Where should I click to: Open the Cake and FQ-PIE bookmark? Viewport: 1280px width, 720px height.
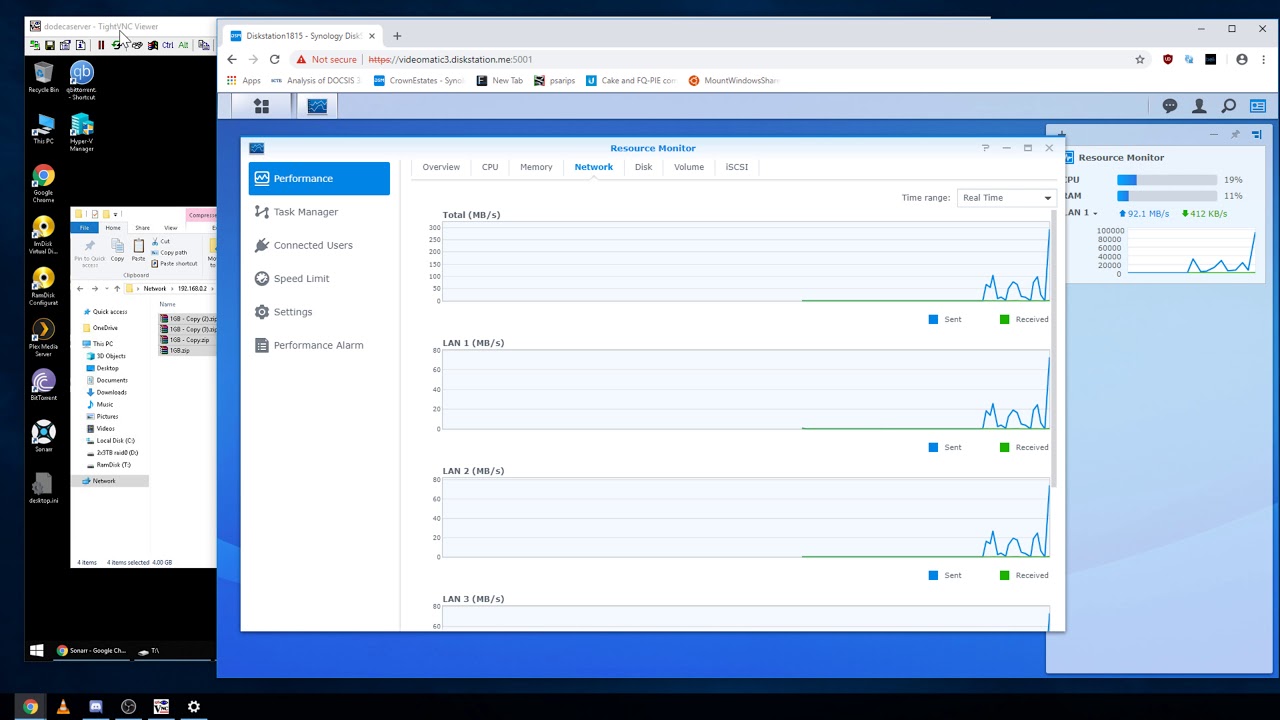(631, 80)
